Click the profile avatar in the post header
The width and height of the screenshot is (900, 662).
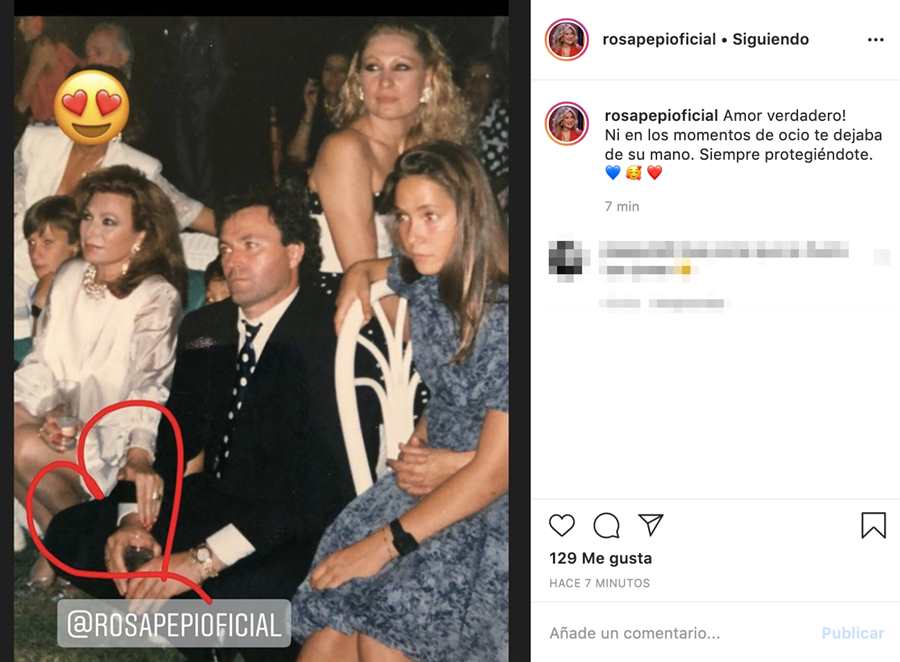click(x=566, y=40)
